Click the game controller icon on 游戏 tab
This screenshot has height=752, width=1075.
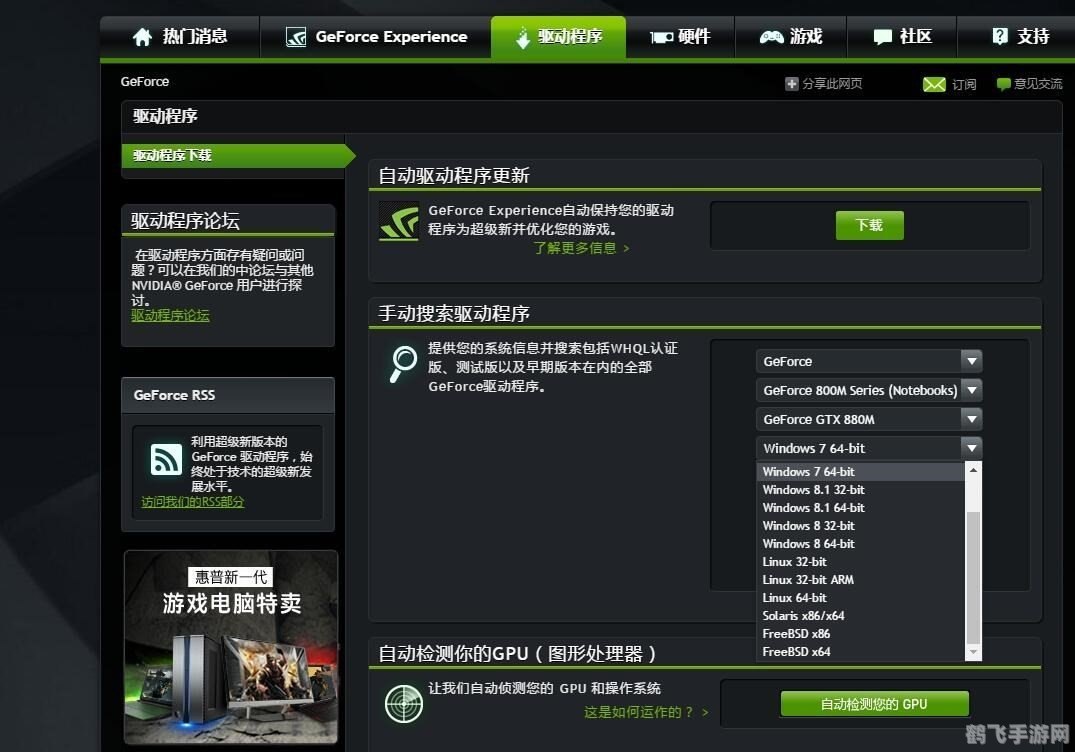click(x=771, y=36)
